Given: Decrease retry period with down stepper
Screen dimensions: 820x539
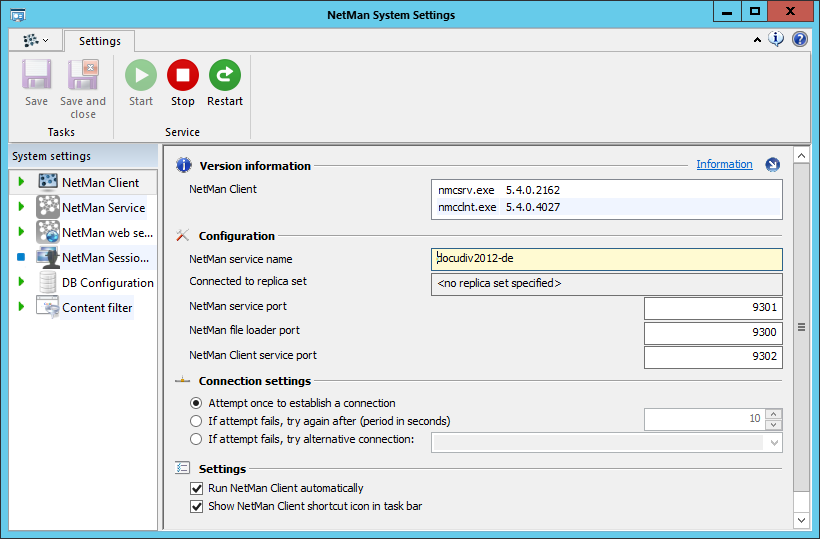Looking at the screenshot, I should click(x=773, y=425).
